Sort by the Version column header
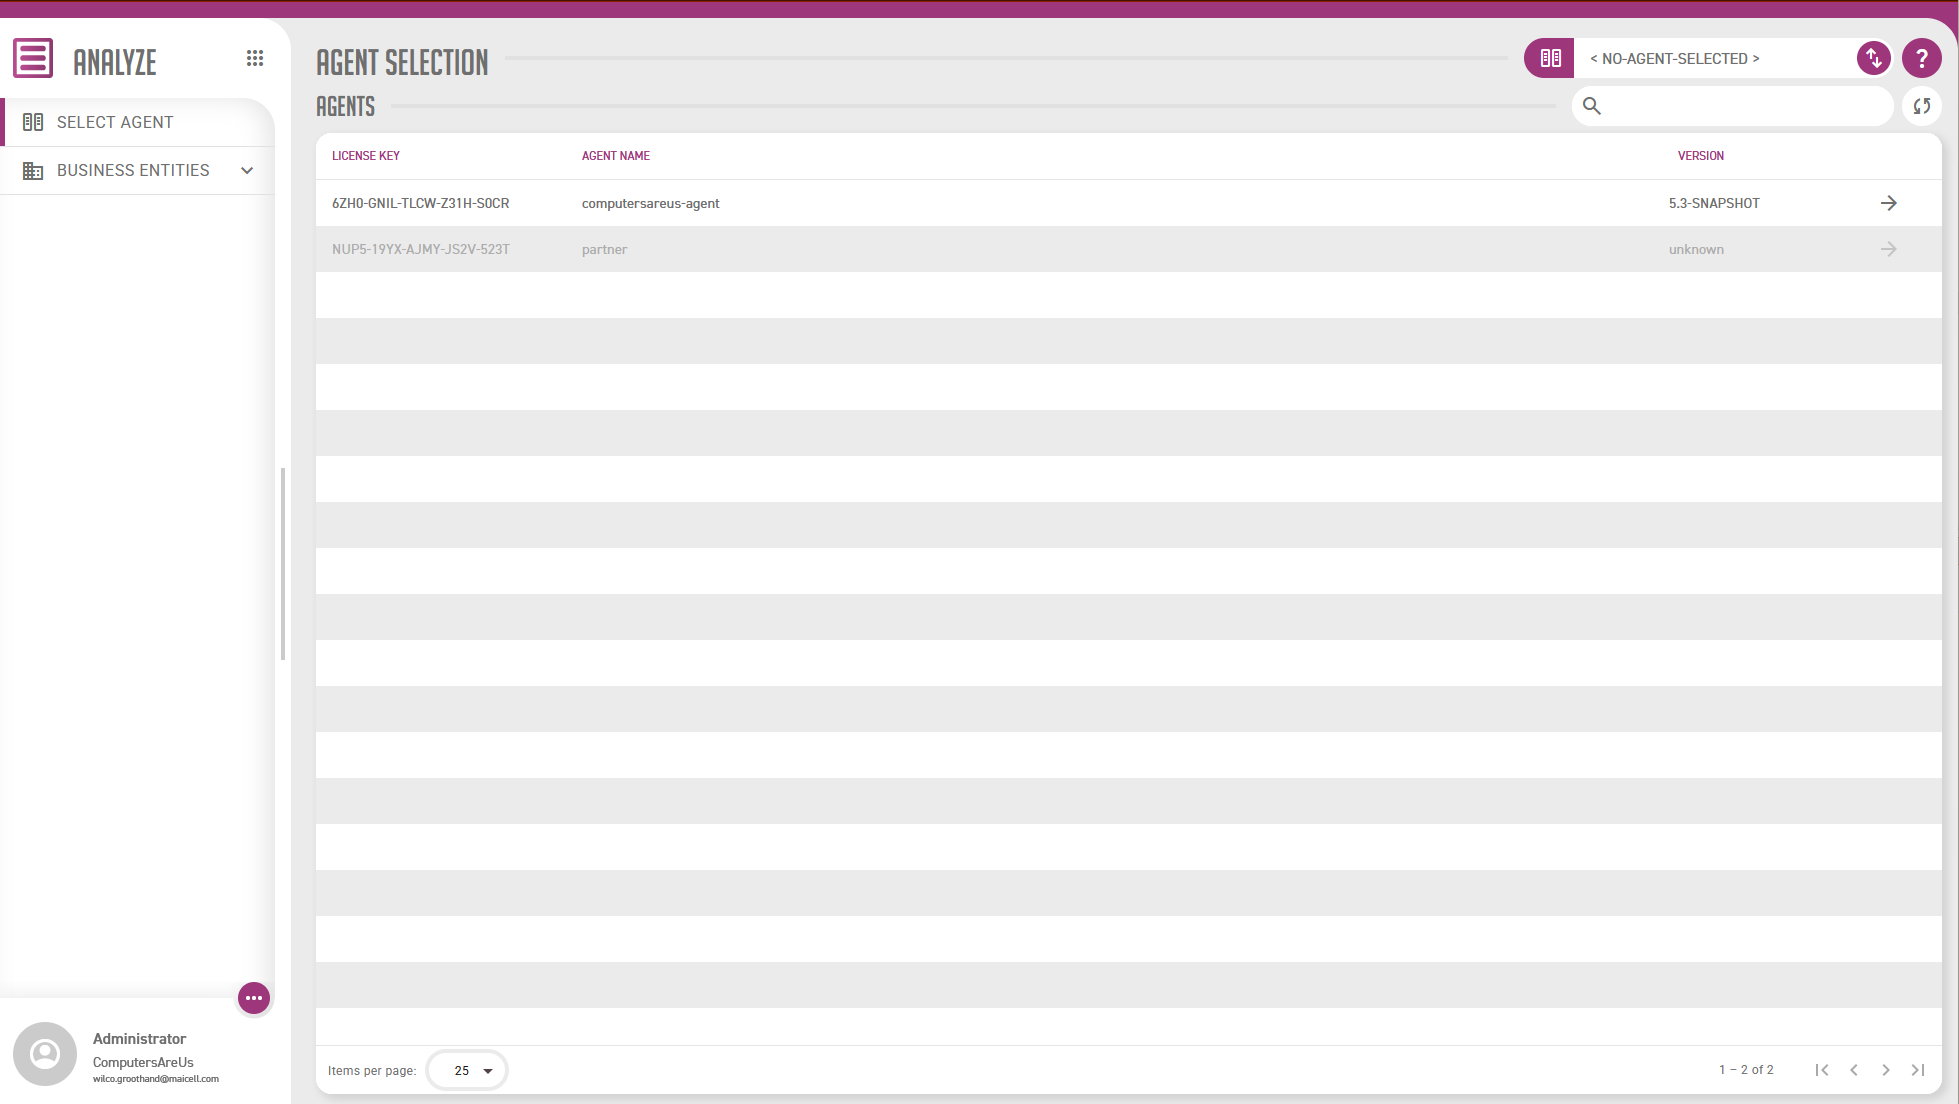Viewport: 1959px width, 1104px height. (x=1700, y=156)
